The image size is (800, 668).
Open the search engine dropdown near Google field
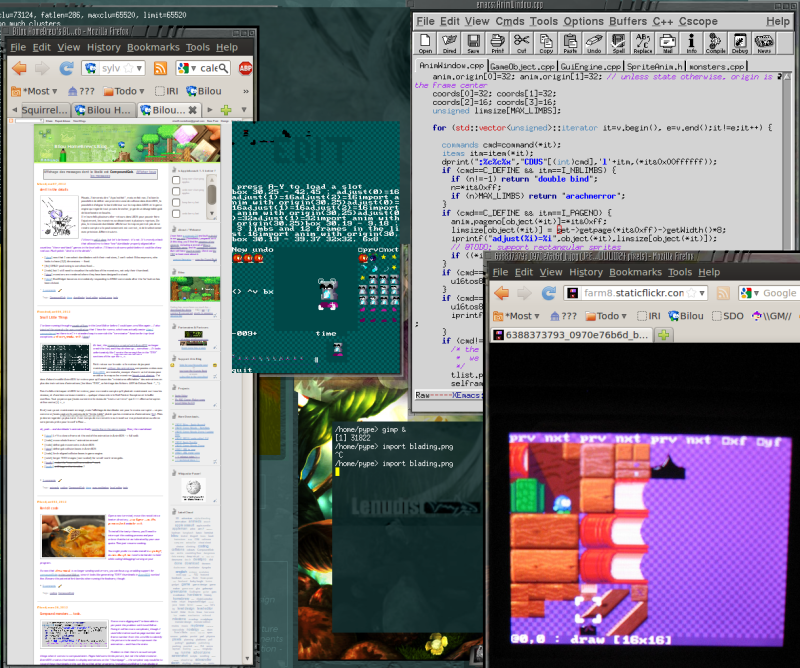click(x=748, y=293)
